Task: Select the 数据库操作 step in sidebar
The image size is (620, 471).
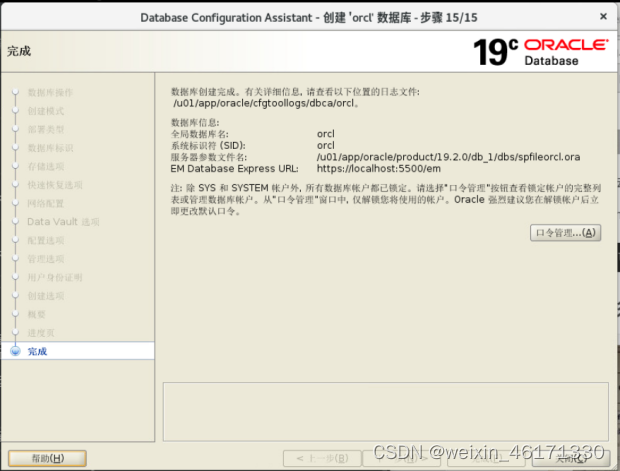Action: pyautogui.click(x=50, y=93)
